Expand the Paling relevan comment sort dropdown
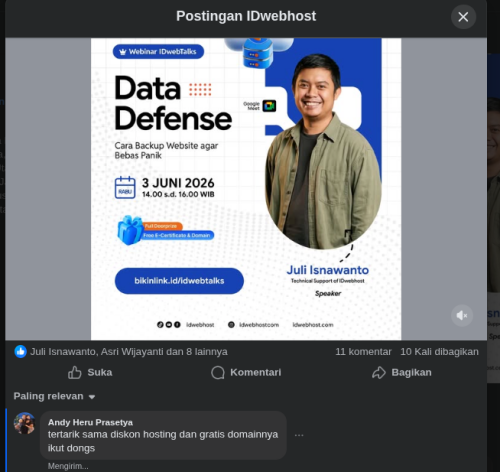 (54, 396)
